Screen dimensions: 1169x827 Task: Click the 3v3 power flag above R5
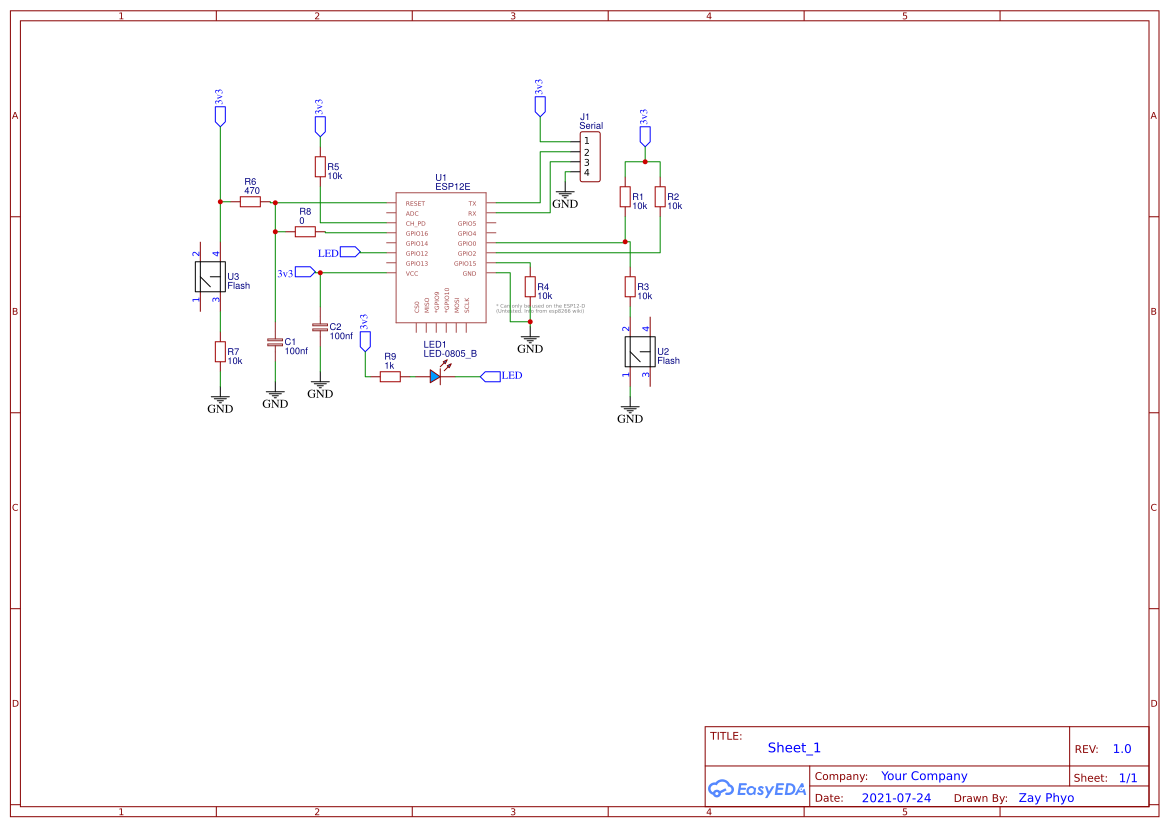pos(320,119)
